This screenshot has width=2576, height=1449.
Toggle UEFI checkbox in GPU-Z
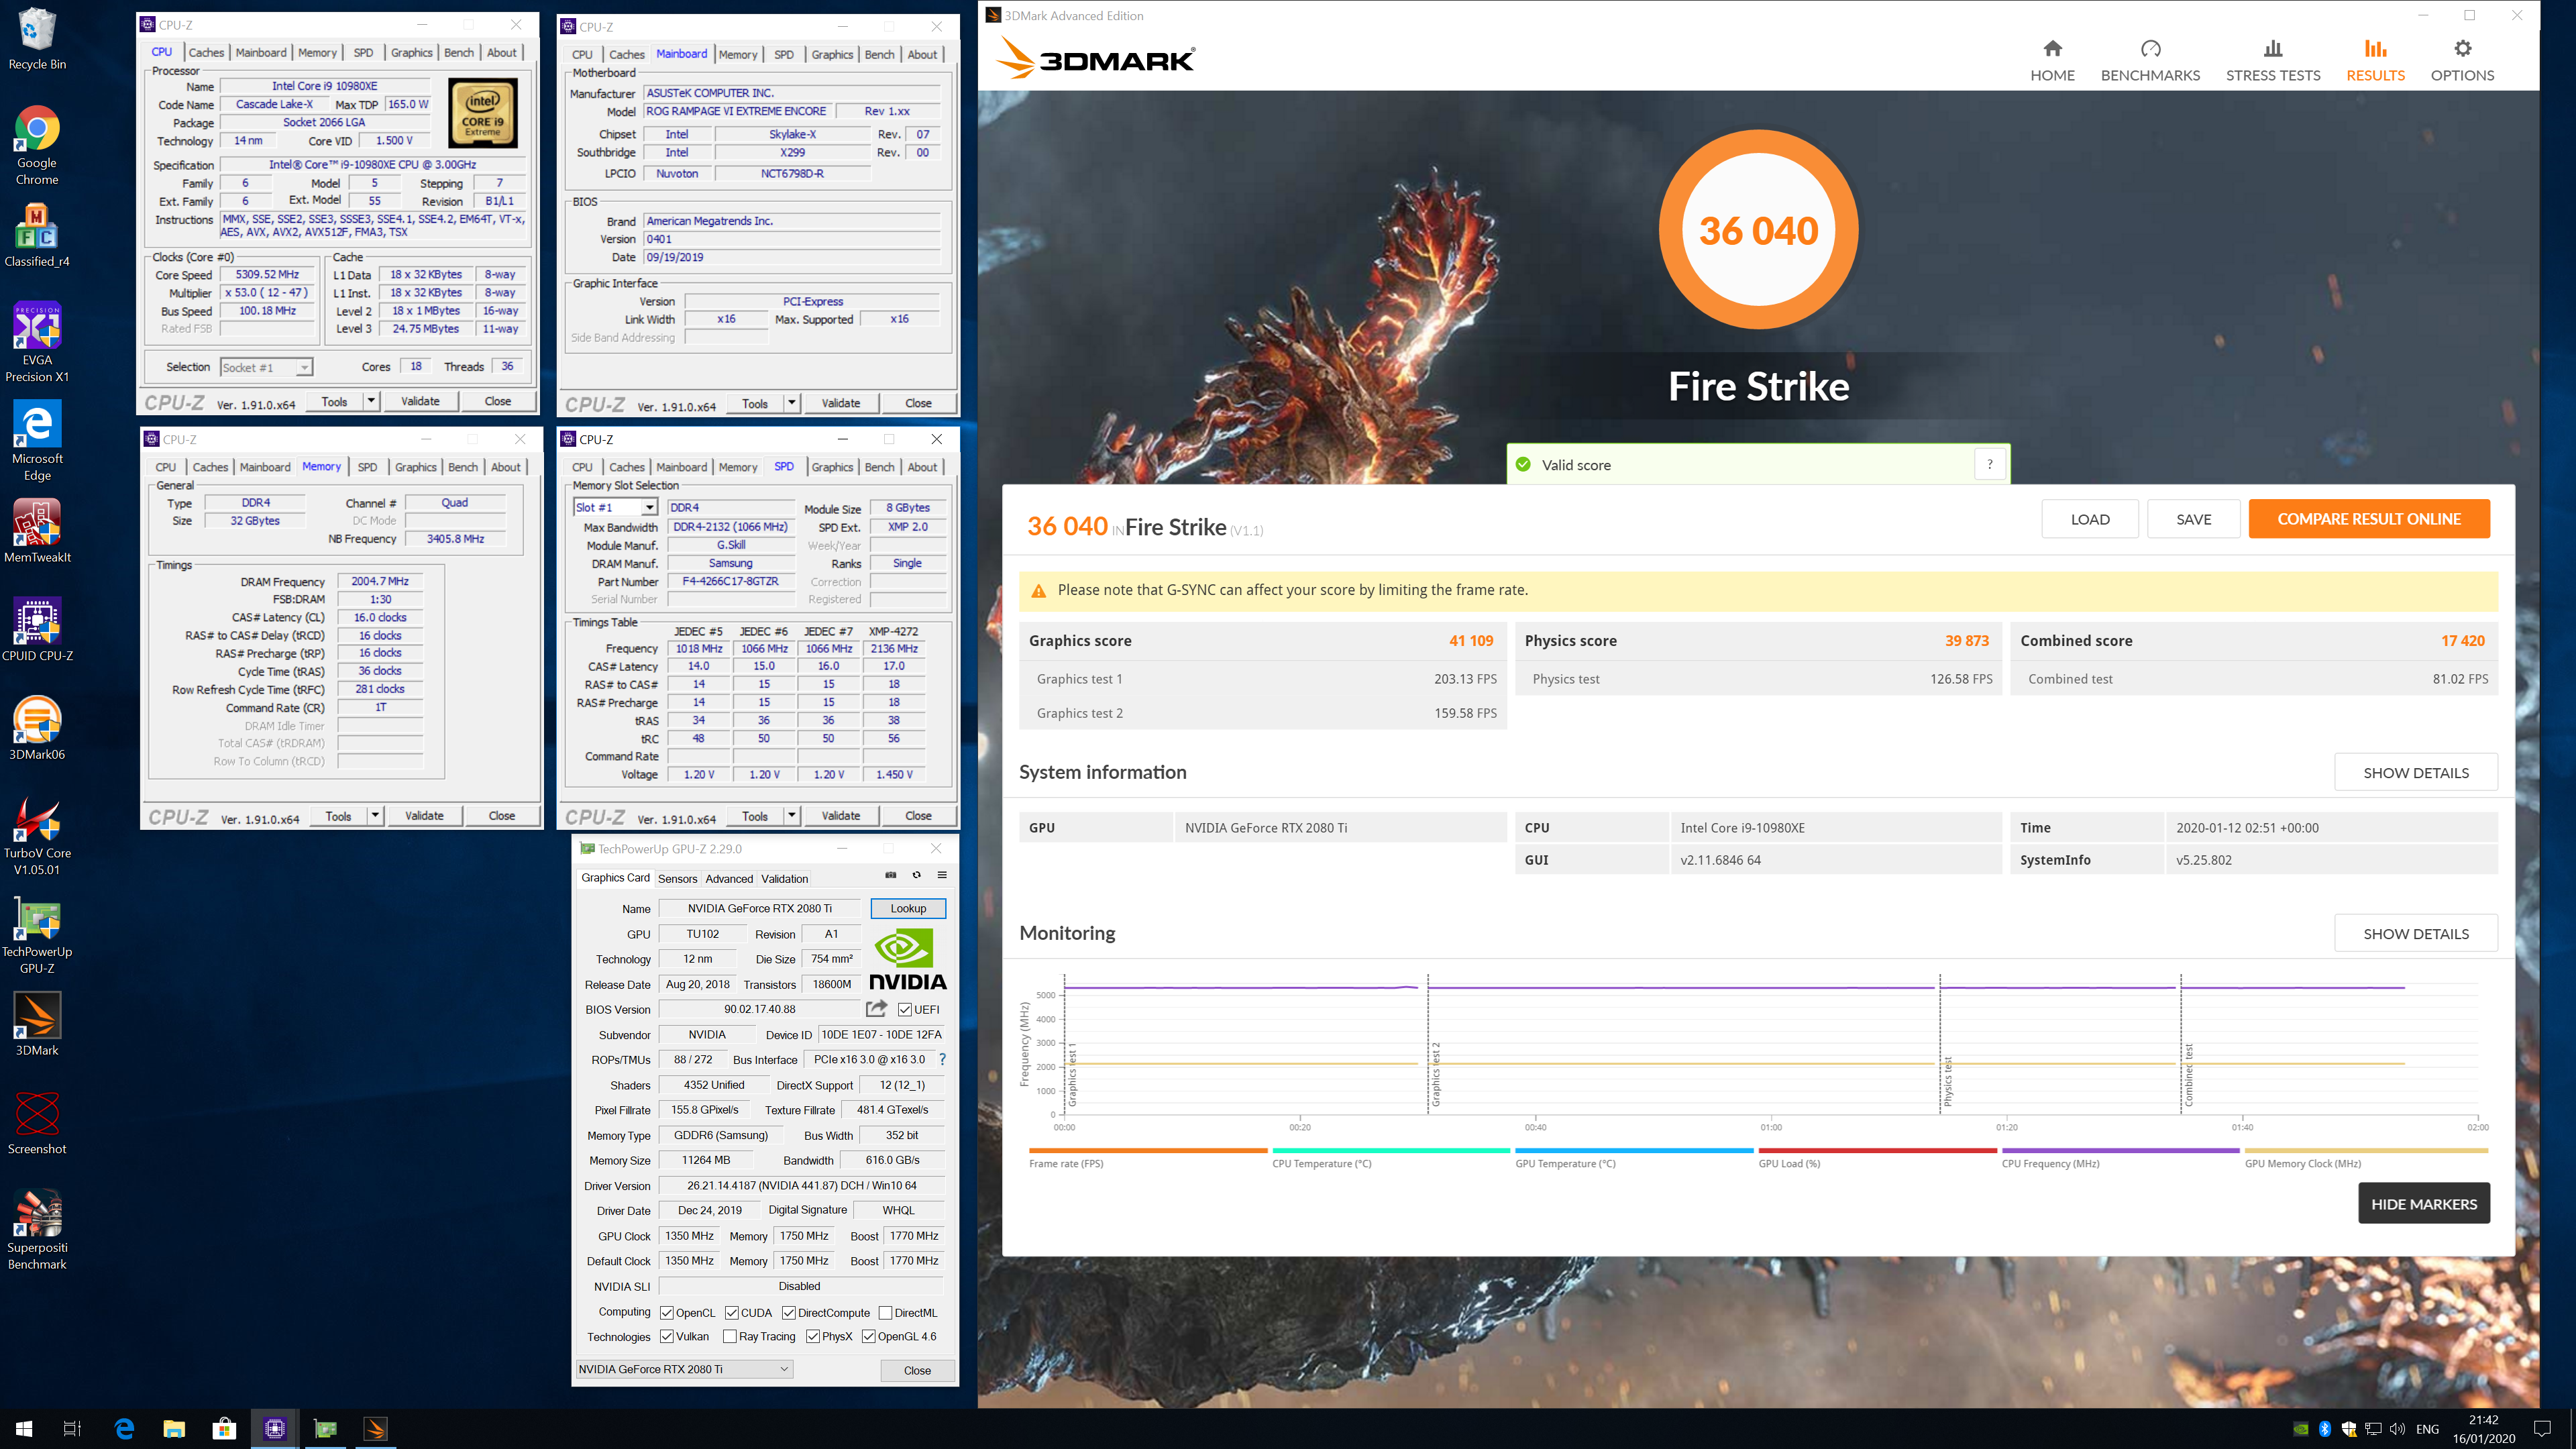(x=904, y=1009)
